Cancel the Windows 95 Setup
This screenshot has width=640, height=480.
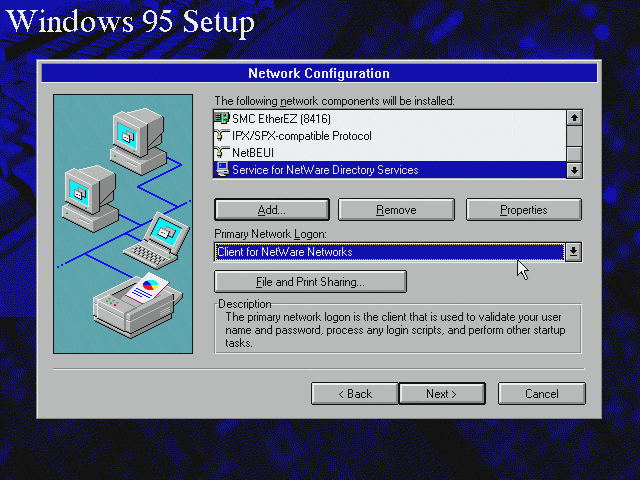542,393
